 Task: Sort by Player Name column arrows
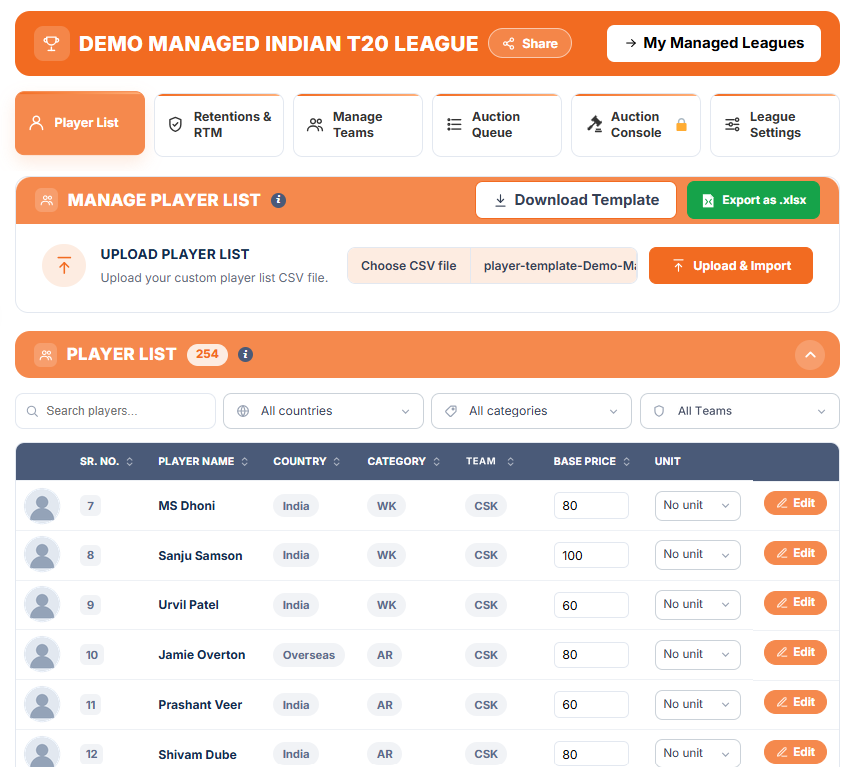click(245, 461)
